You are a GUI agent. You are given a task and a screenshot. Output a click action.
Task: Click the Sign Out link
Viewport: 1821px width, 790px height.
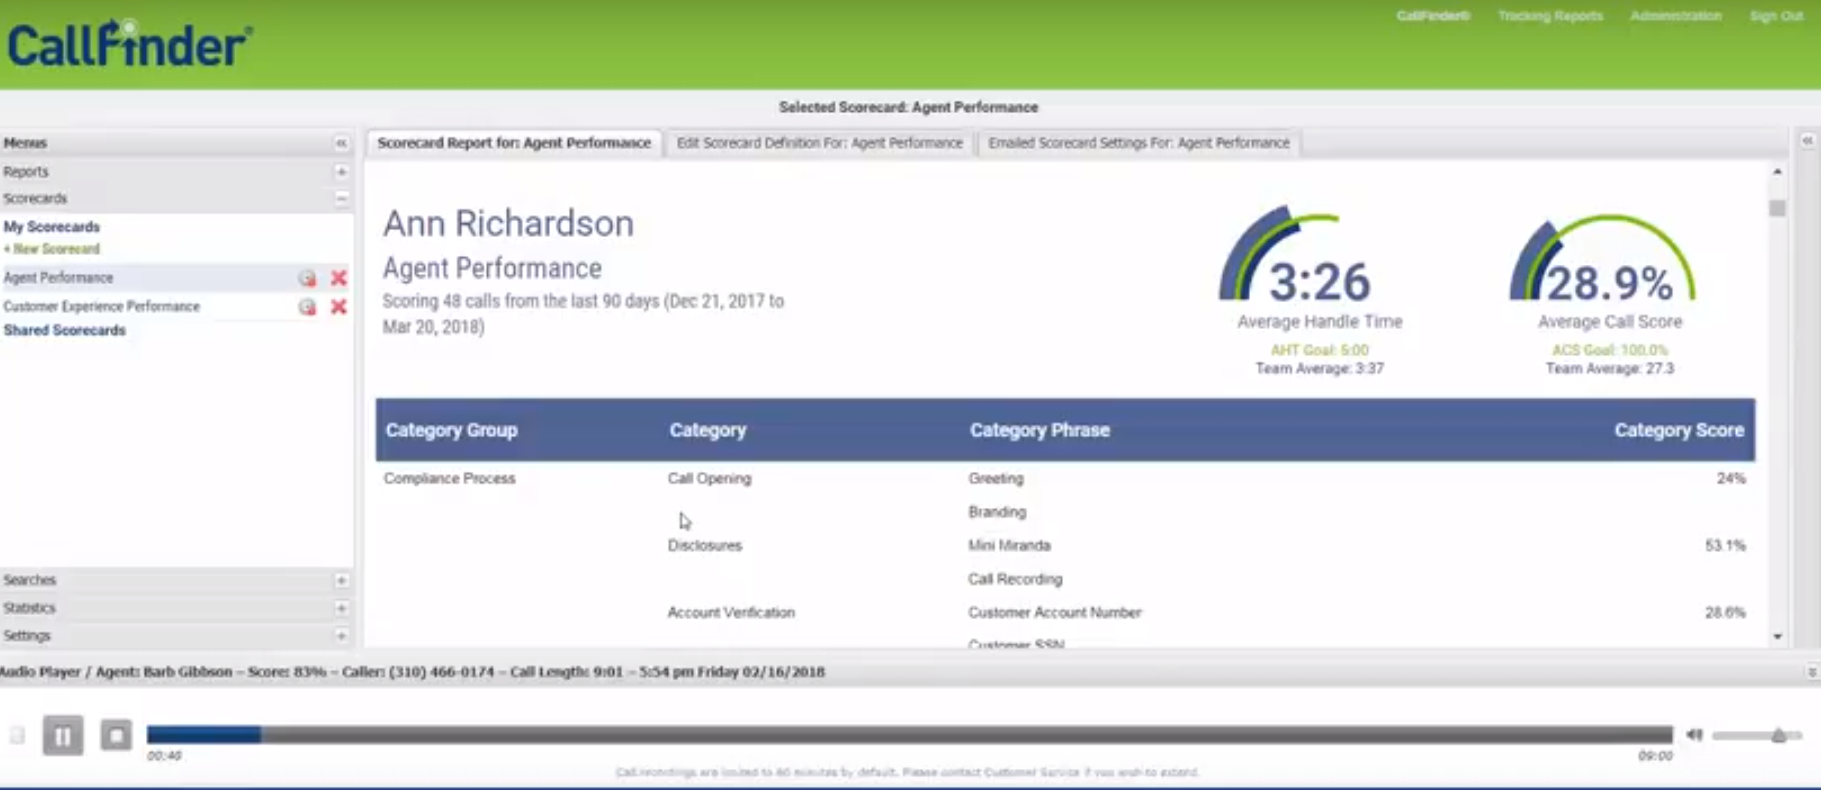(1776, 16)
